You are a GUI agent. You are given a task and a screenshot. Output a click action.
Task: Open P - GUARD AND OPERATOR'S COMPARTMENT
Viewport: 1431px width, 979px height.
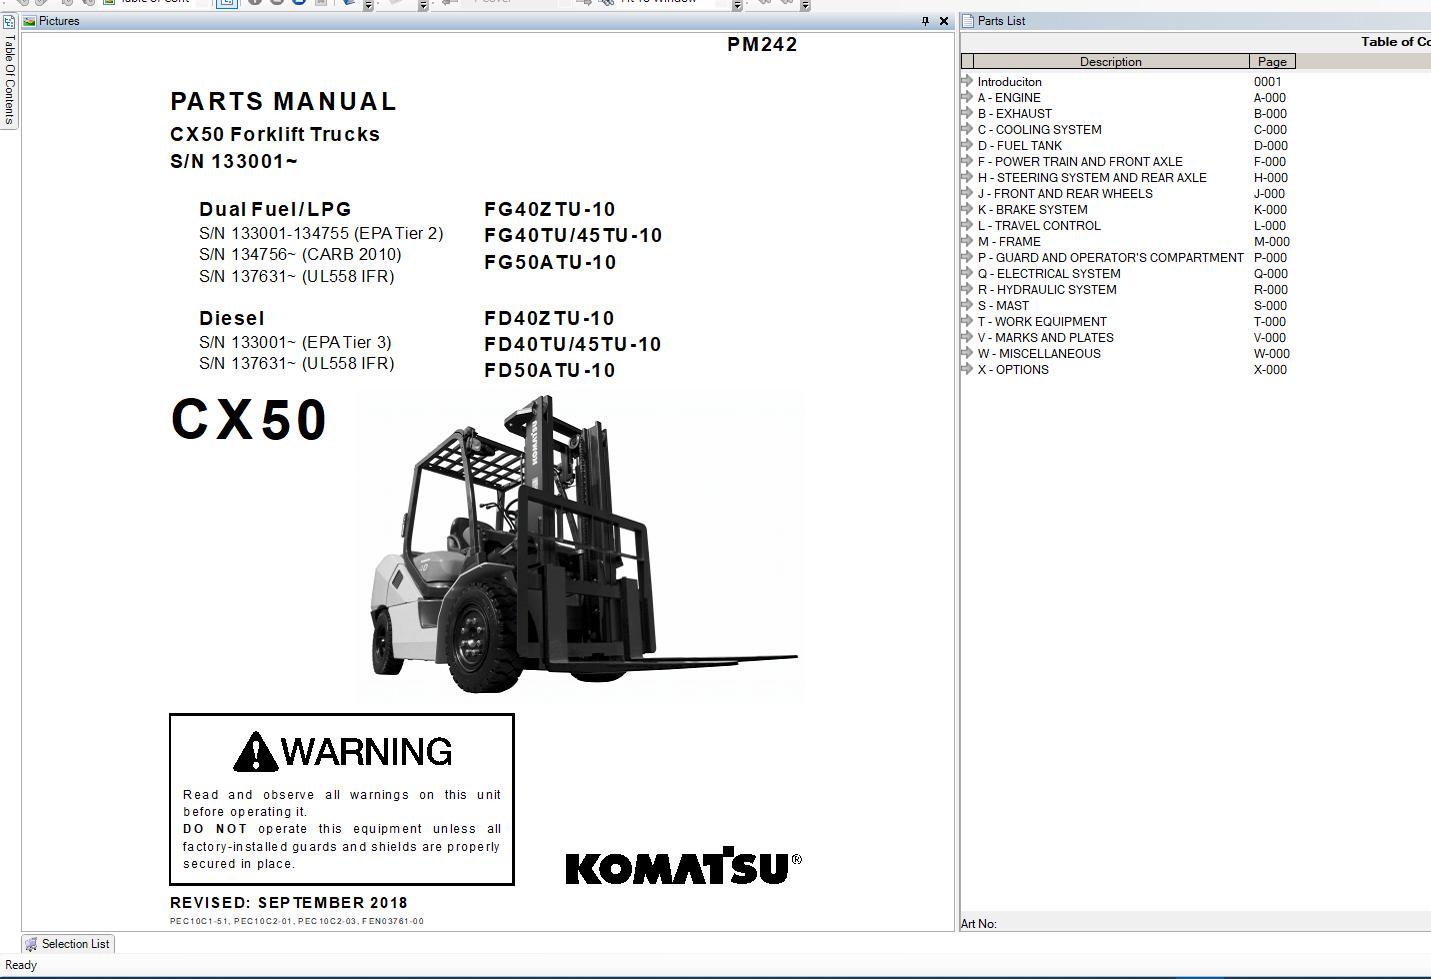point(1111,258)
